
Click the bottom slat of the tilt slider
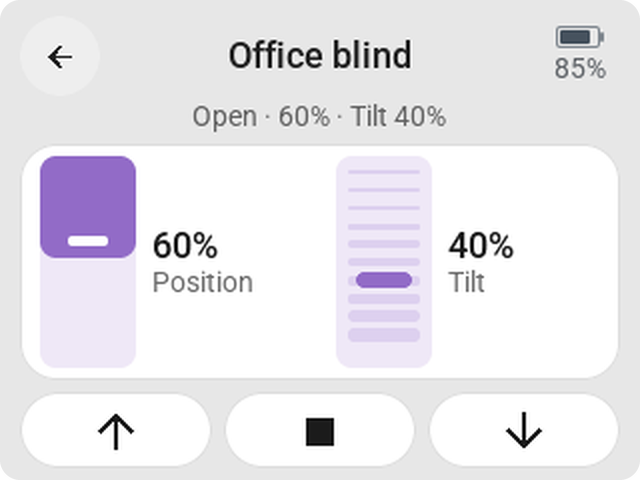pyautogui.click(x=384, y=335)
